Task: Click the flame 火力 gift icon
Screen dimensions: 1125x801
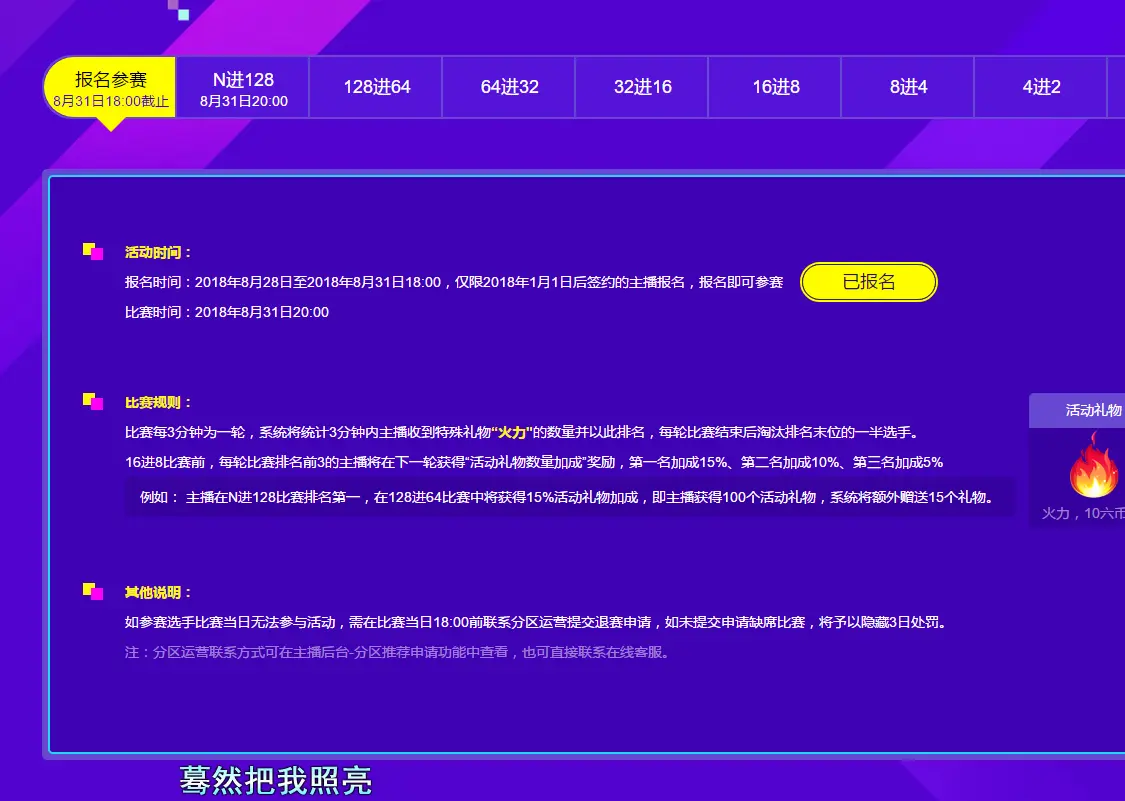Action: coord(1093,464)
